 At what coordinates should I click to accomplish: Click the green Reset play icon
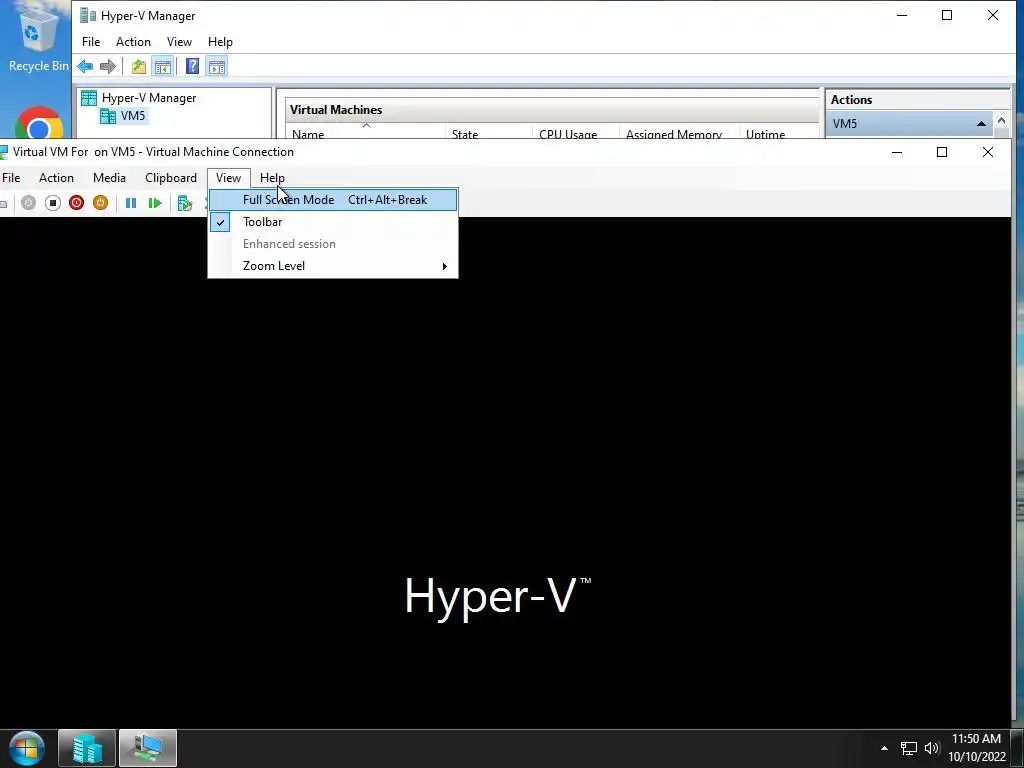pos(155,203)
